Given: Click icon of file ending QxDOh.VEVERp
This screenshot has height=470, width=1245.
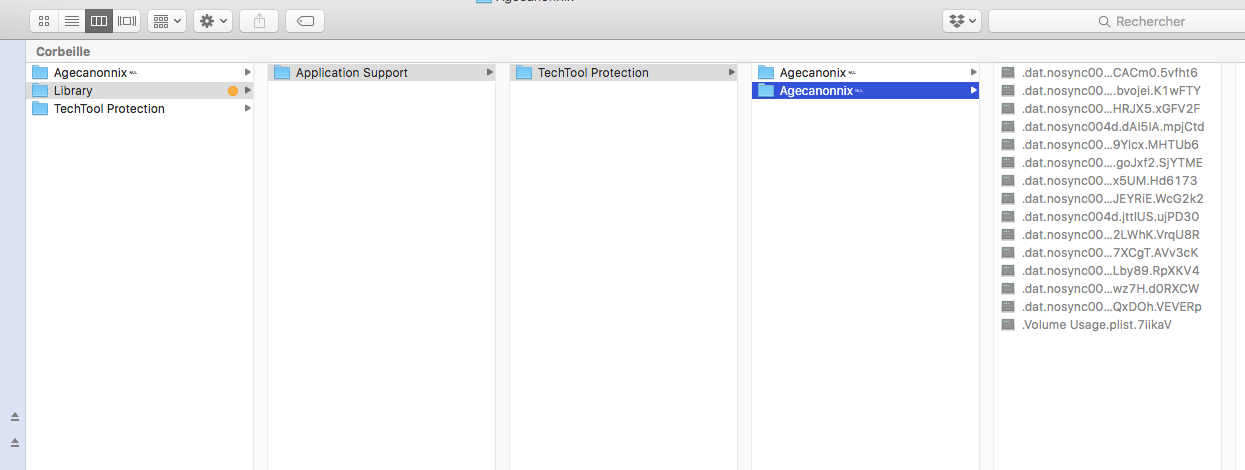Looking at the screenshot, I should 1008,306.
